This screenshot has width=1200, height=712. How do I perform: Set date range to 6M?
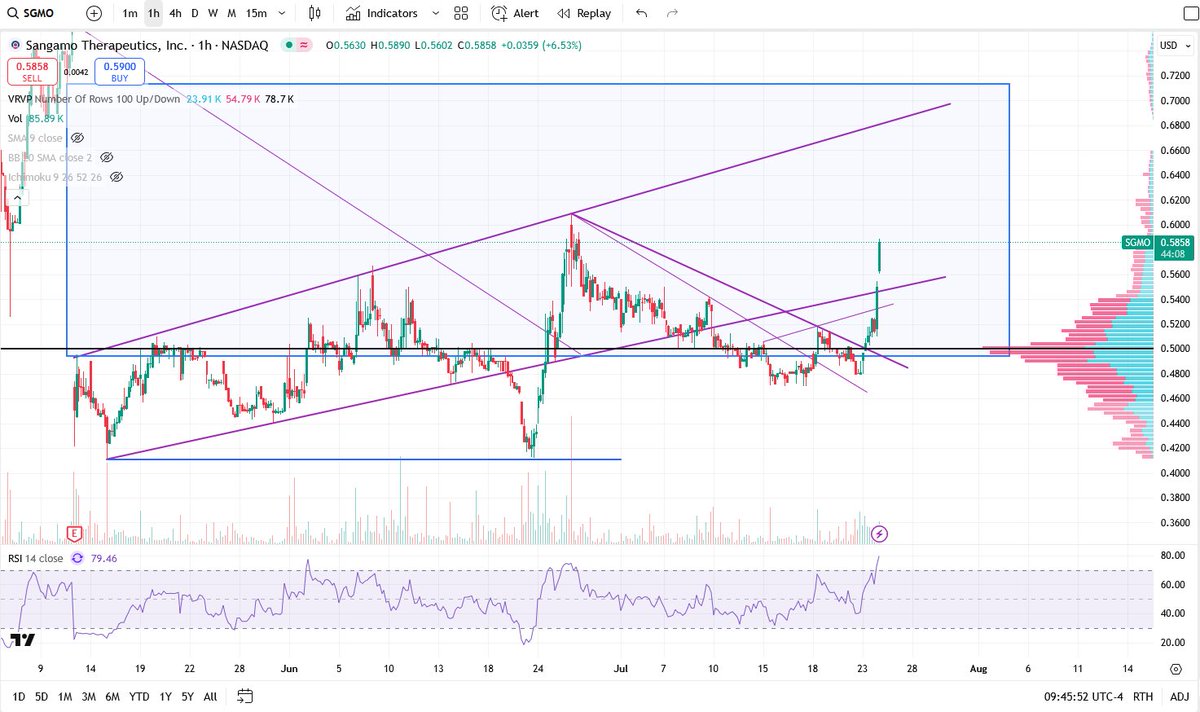tap(113, 696)
